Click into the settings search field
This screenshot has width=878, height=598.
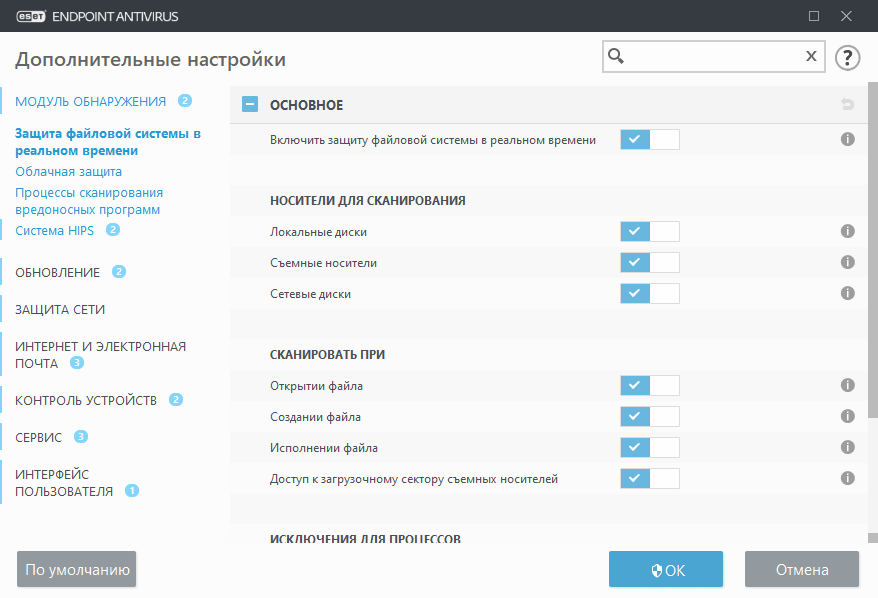[x=713, y=56]
